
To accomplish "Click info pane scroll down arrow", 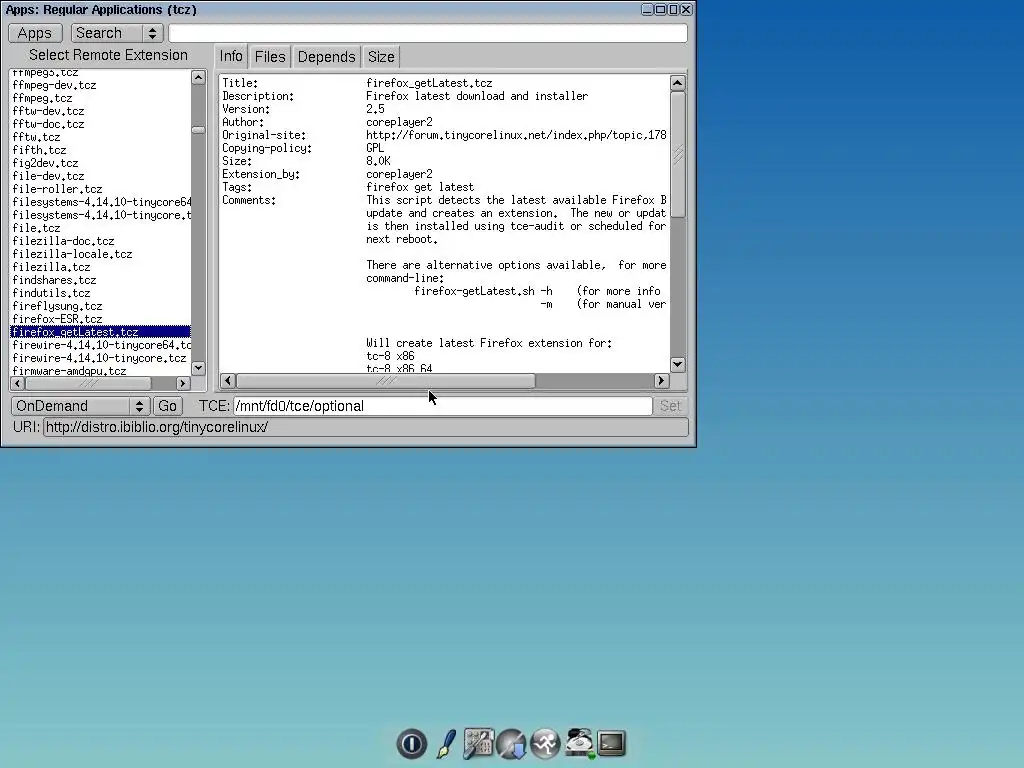I will [x=678, y=364].
